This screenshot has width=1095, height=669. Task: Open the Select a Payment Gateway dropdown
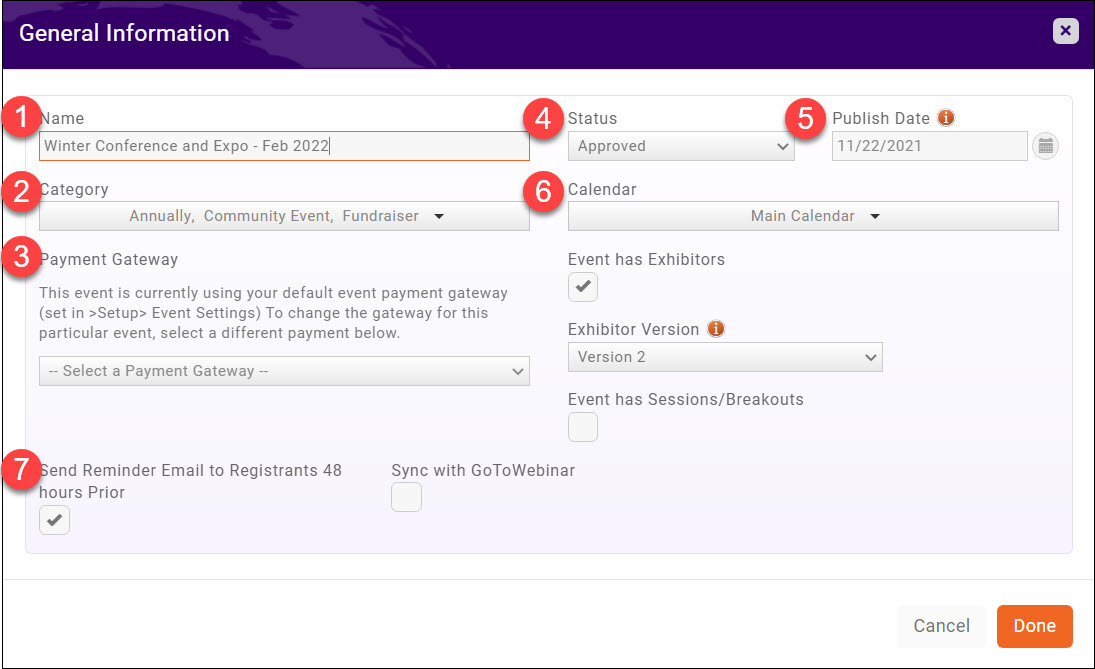click(284, 371)
